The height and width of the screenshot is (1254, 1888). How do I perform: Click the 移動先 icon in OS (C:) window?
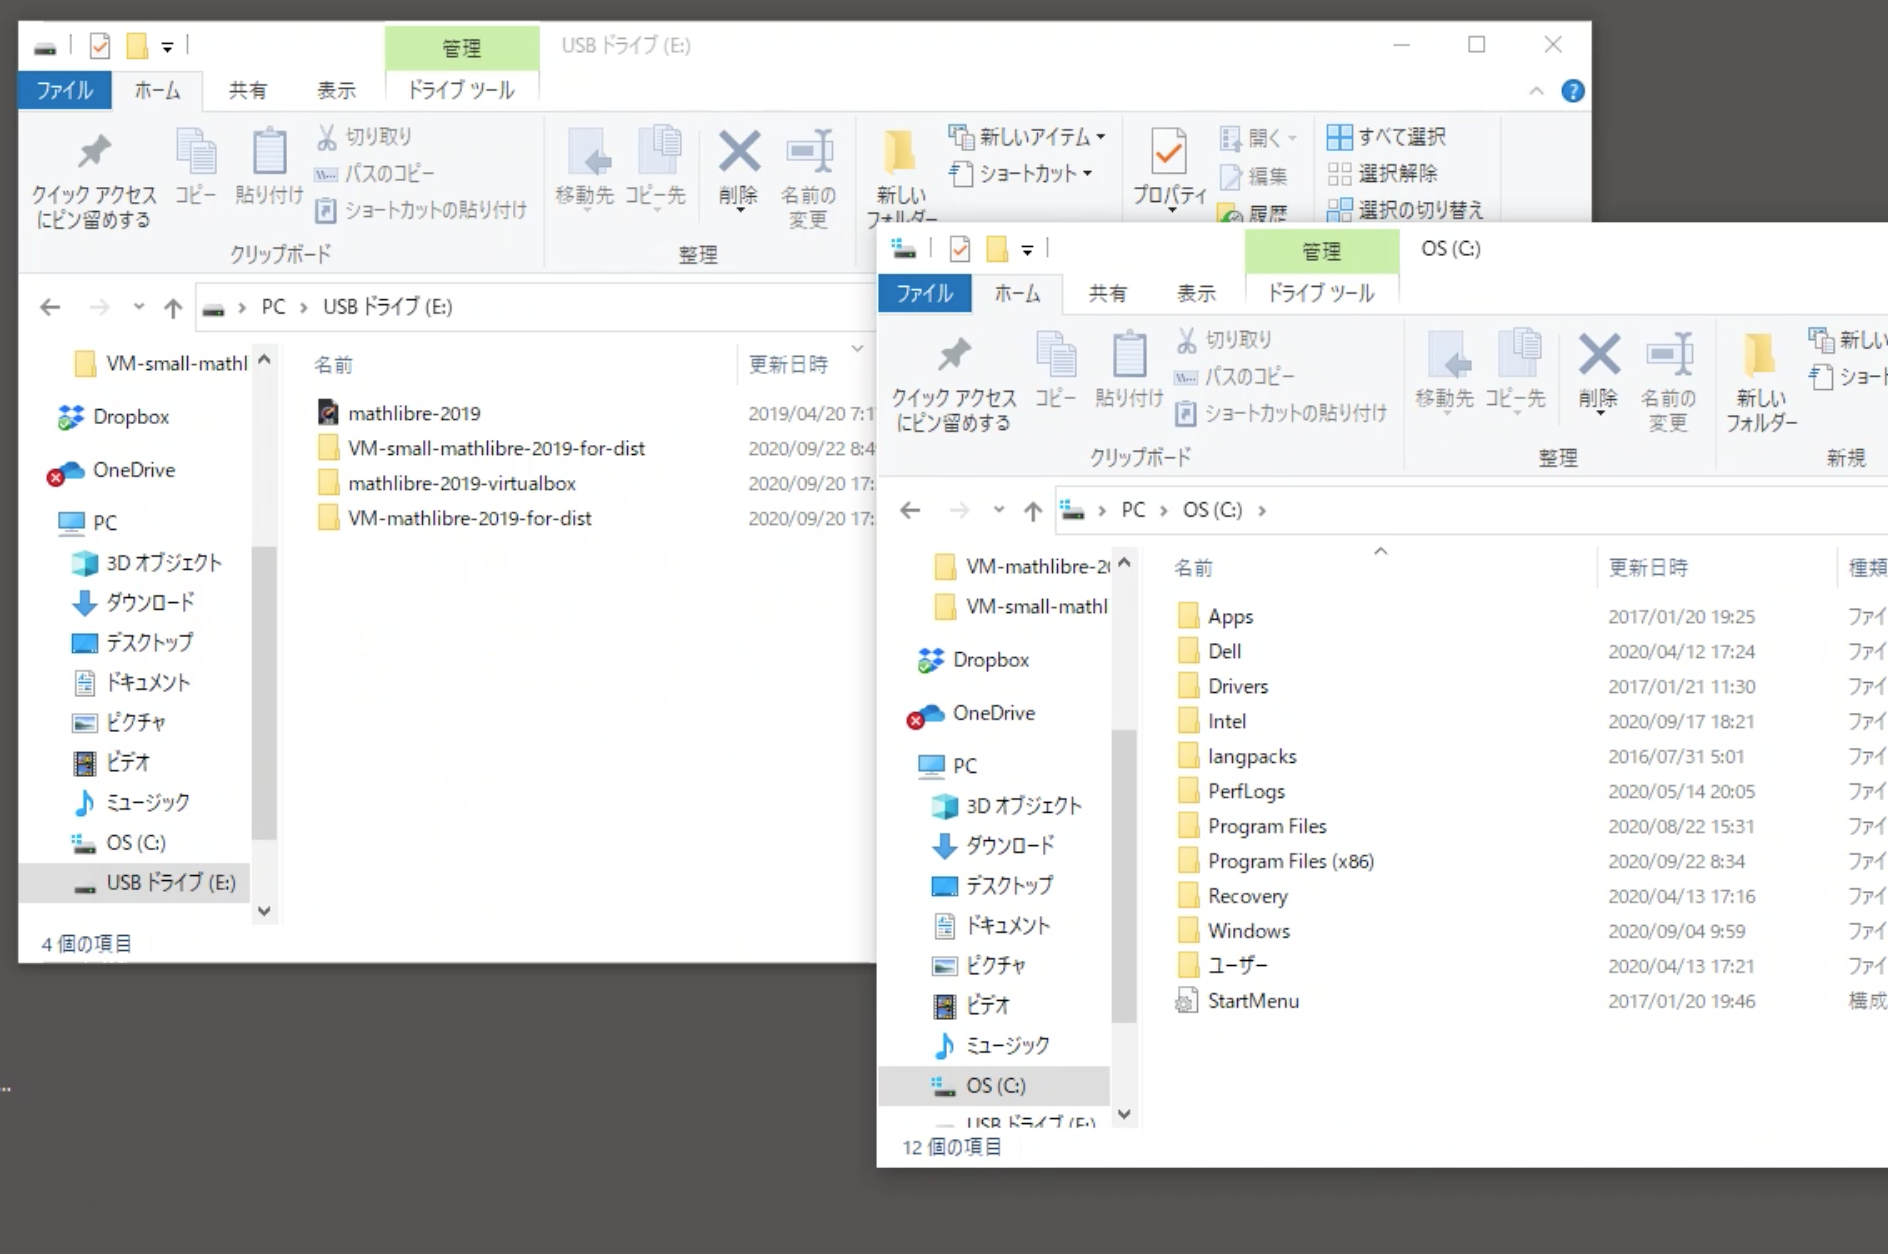[x=1445, y=370]
